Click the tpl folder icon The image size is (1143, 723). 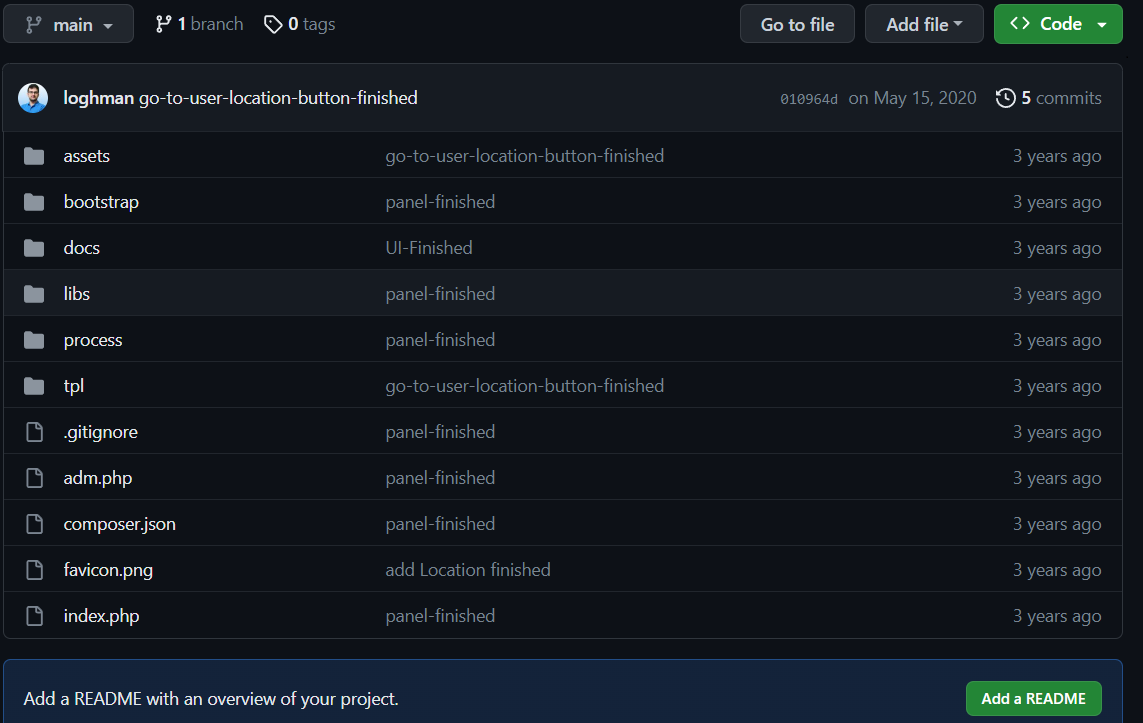[34, 386]
